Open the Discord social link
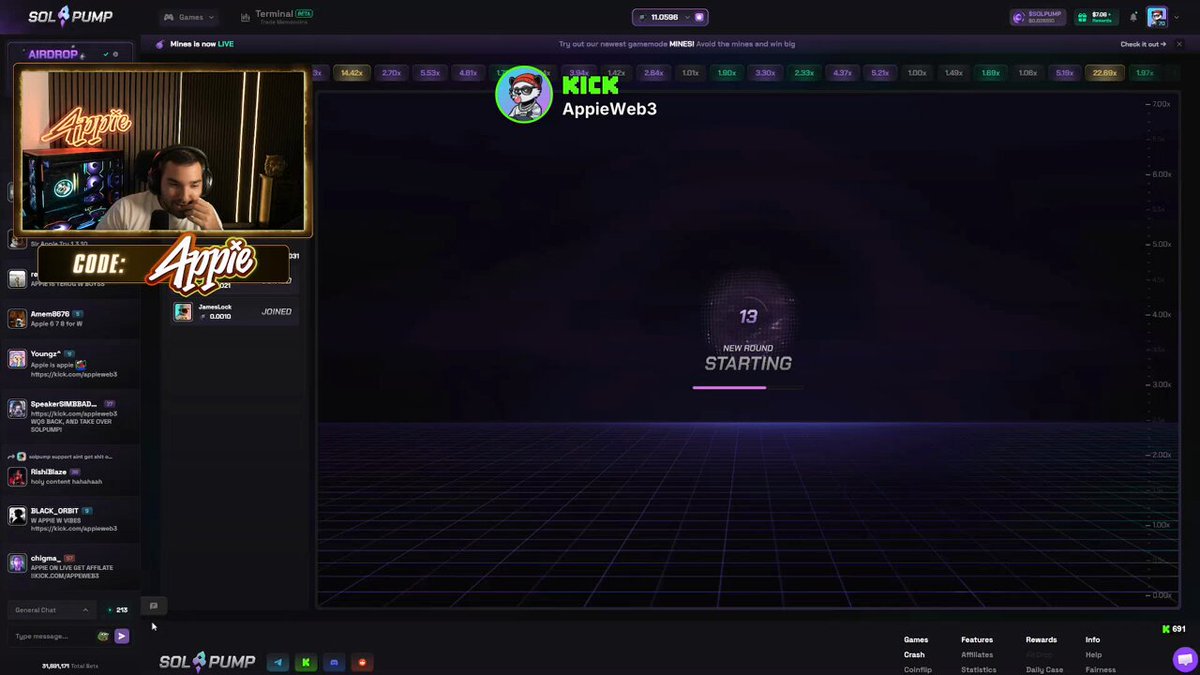The height and width of the screenshot is (675, 1200). [335, 662]
